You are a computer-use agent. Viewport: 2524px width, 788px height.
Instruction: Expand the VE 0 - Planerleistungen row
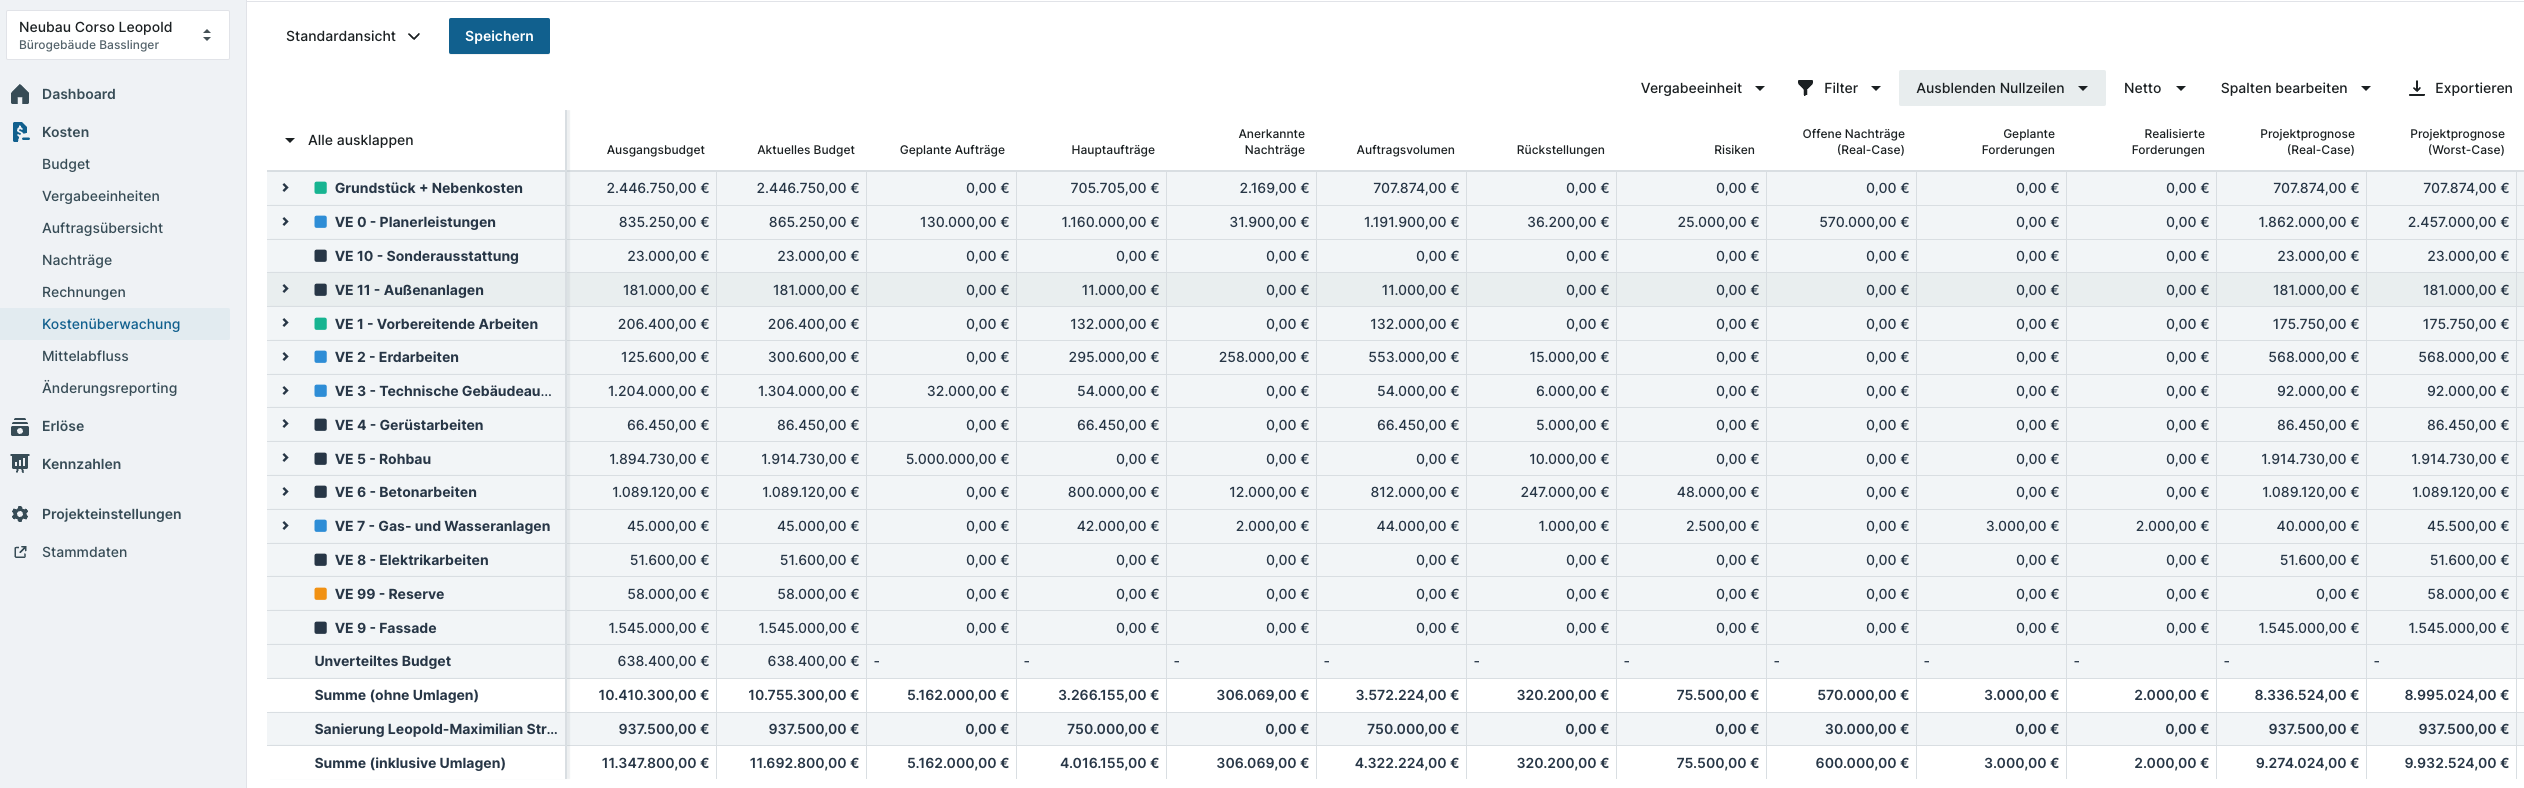pos(285,221)
